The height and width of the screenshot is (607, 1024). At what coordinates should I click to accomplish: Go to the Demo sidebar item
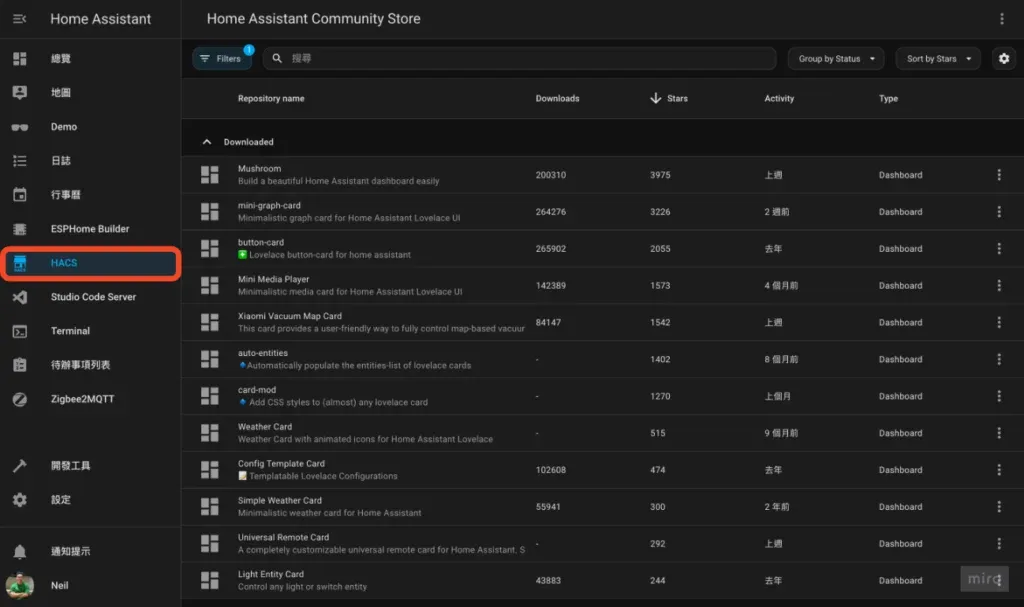coord(64,127)
